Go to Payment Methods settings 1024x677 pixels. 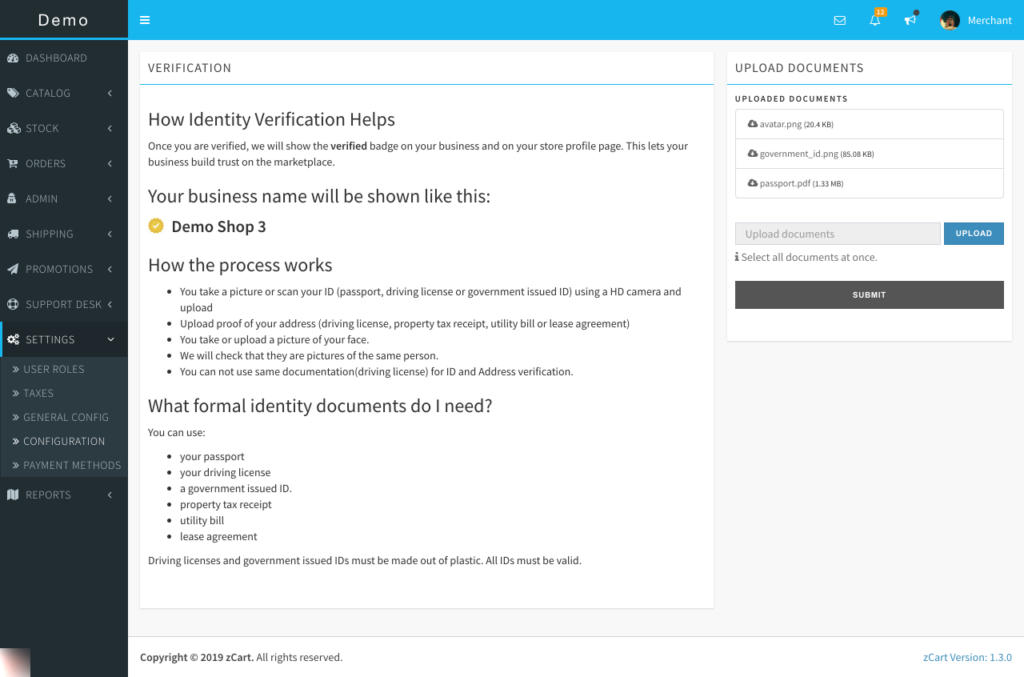[x=72, y=465]
